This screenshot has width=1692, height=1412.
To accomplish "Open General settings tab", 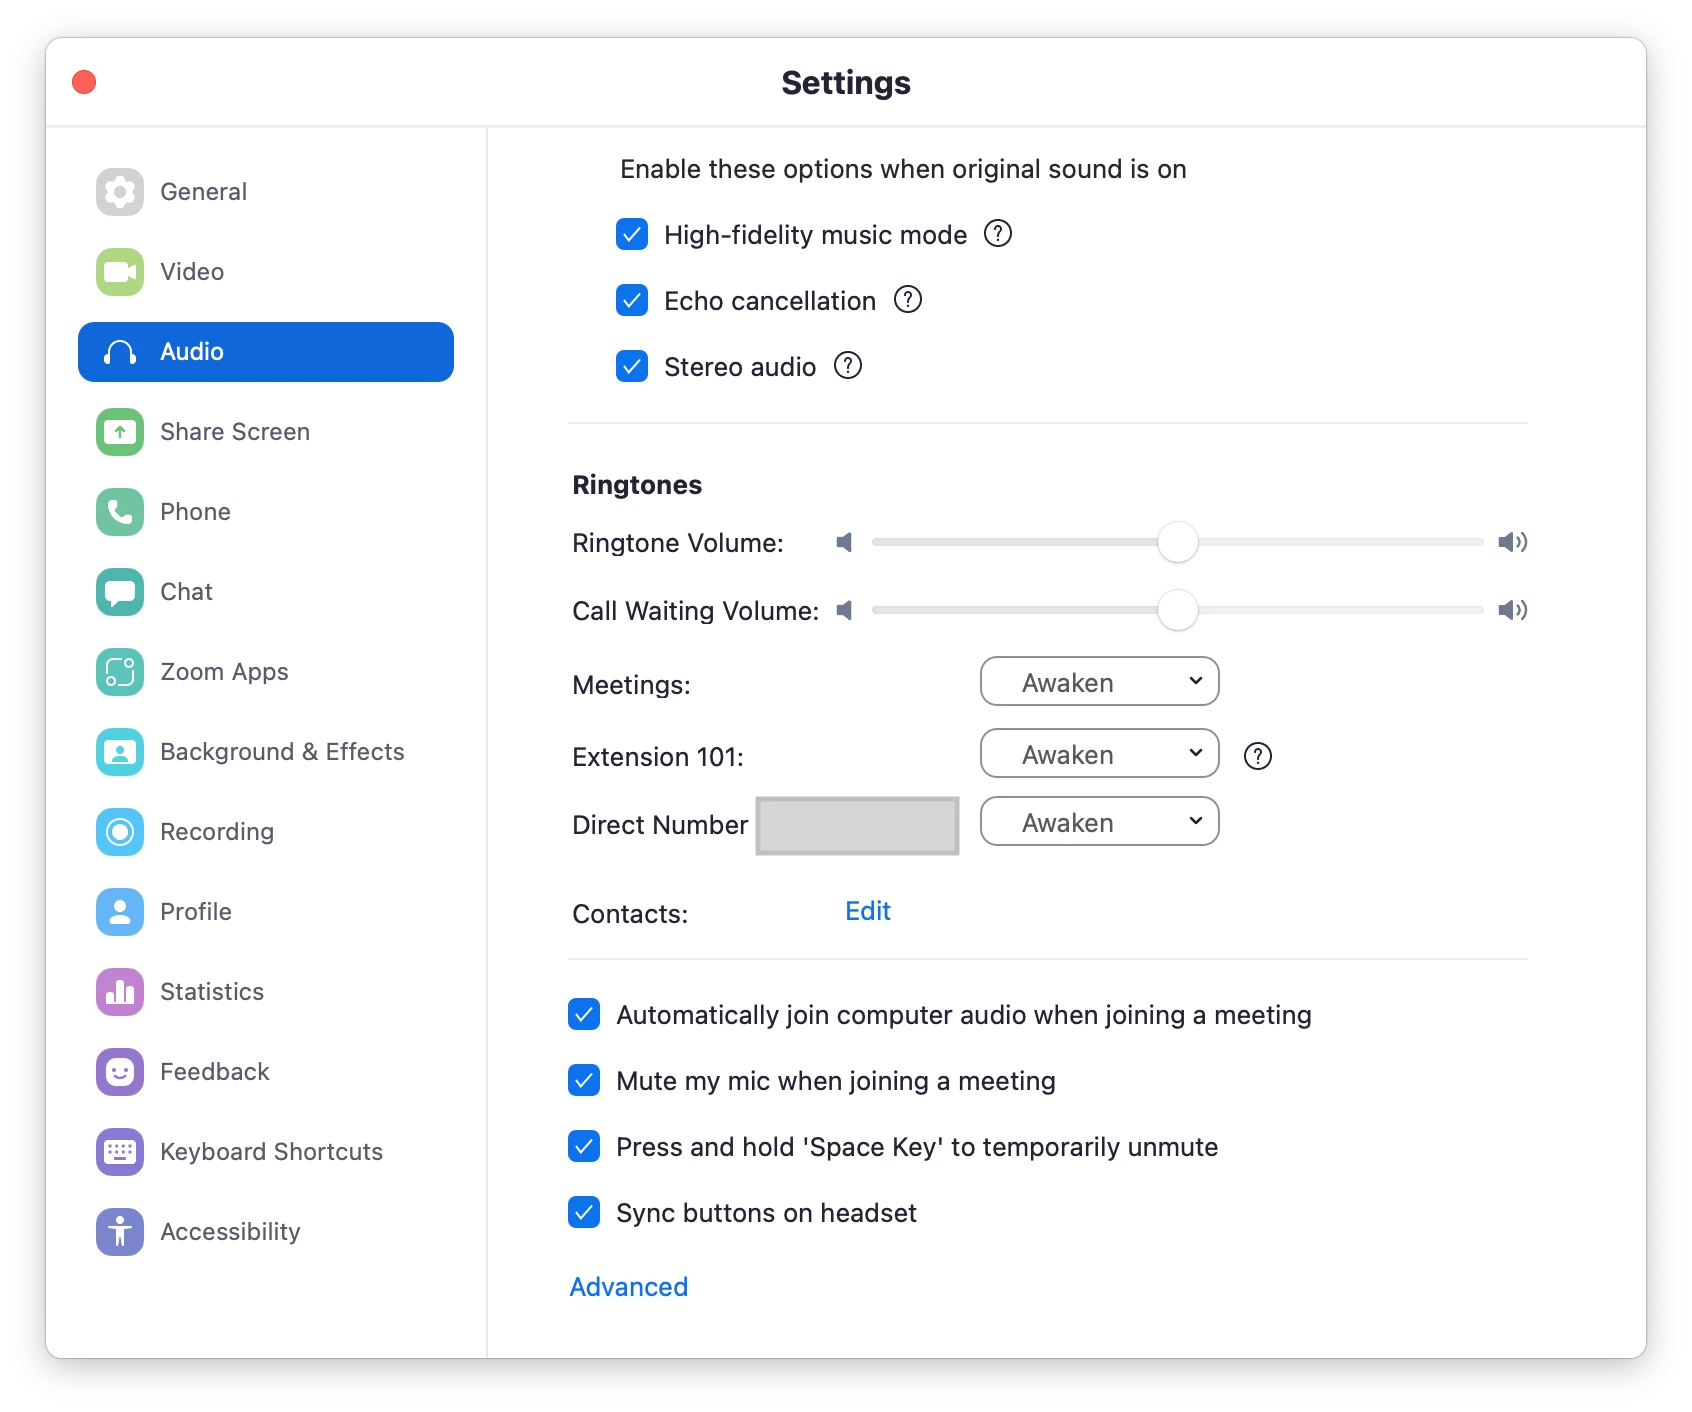I will pyautogui.click(x=266, y=192).
